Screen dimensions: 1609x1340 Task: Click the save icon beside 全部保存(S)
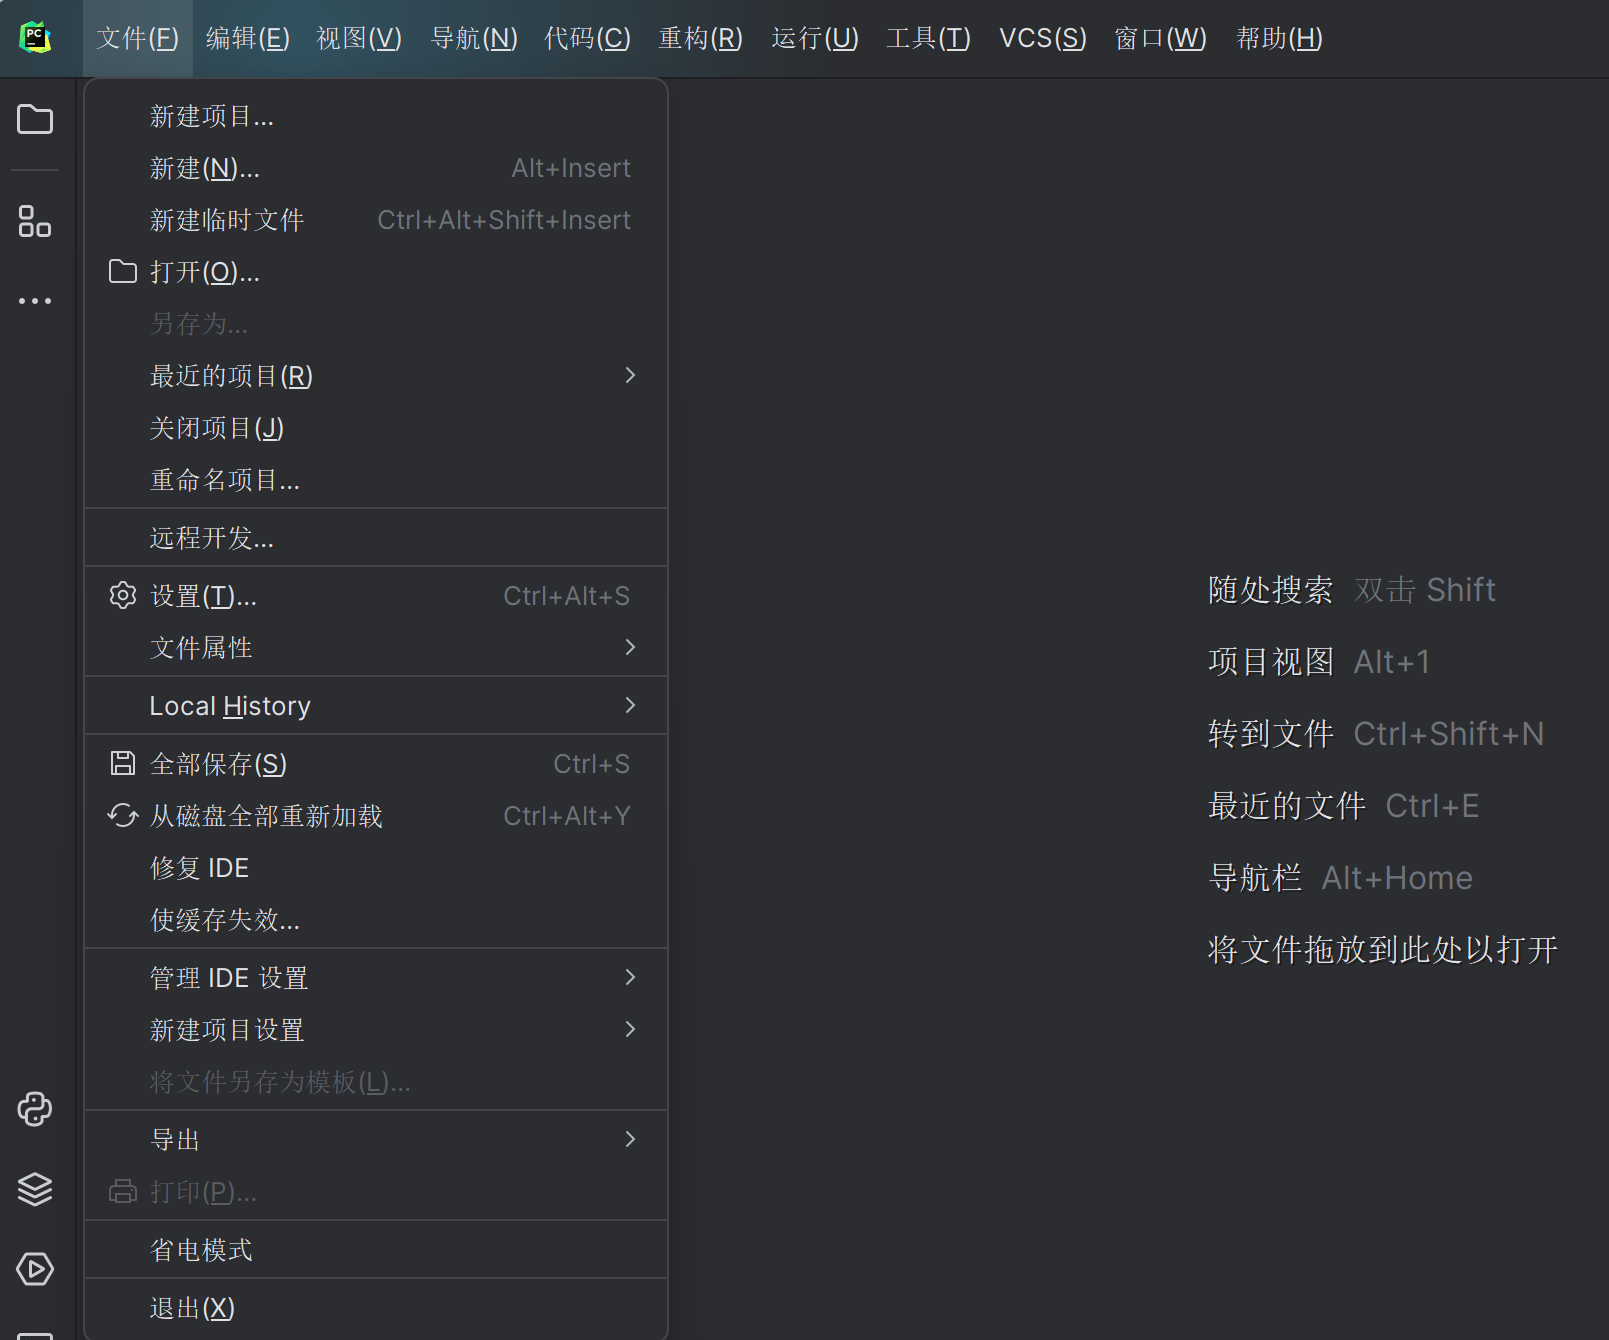pos(123,764)
